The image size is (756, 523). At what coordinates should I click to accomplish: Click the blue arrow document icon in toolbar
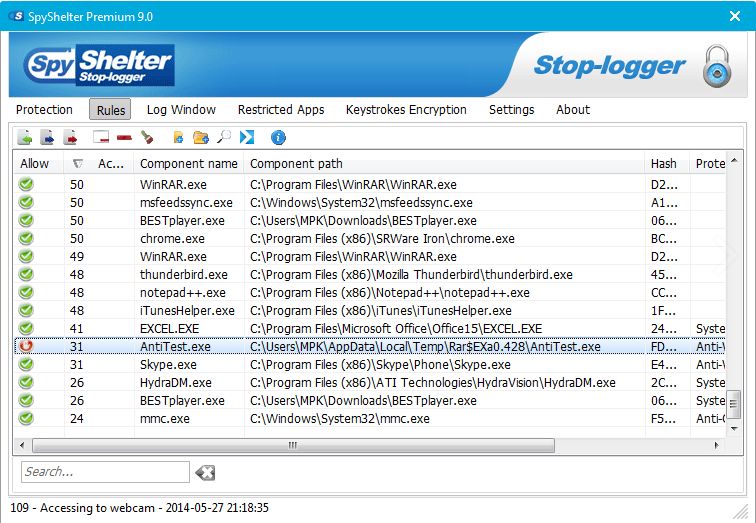[x=47, y=137]
